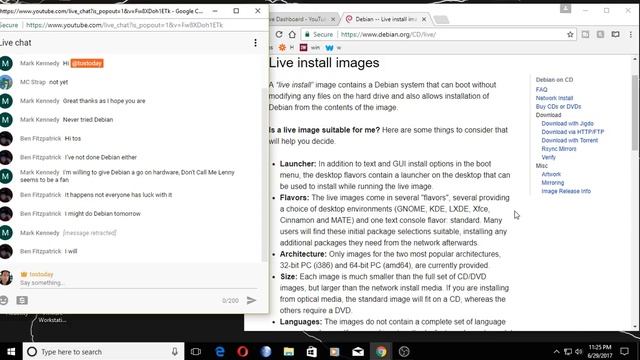Open the Download via HTTP/FTP link

(x=573, y=132)
